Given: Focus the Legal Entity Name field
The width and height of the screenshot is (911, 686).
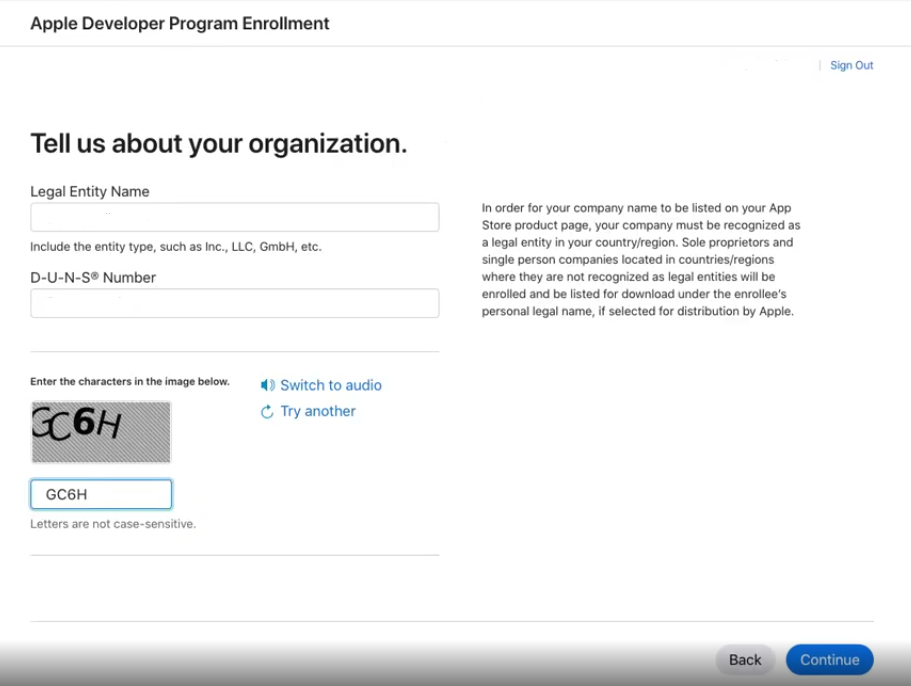Looking at the screenshot, I should [235, 217].
